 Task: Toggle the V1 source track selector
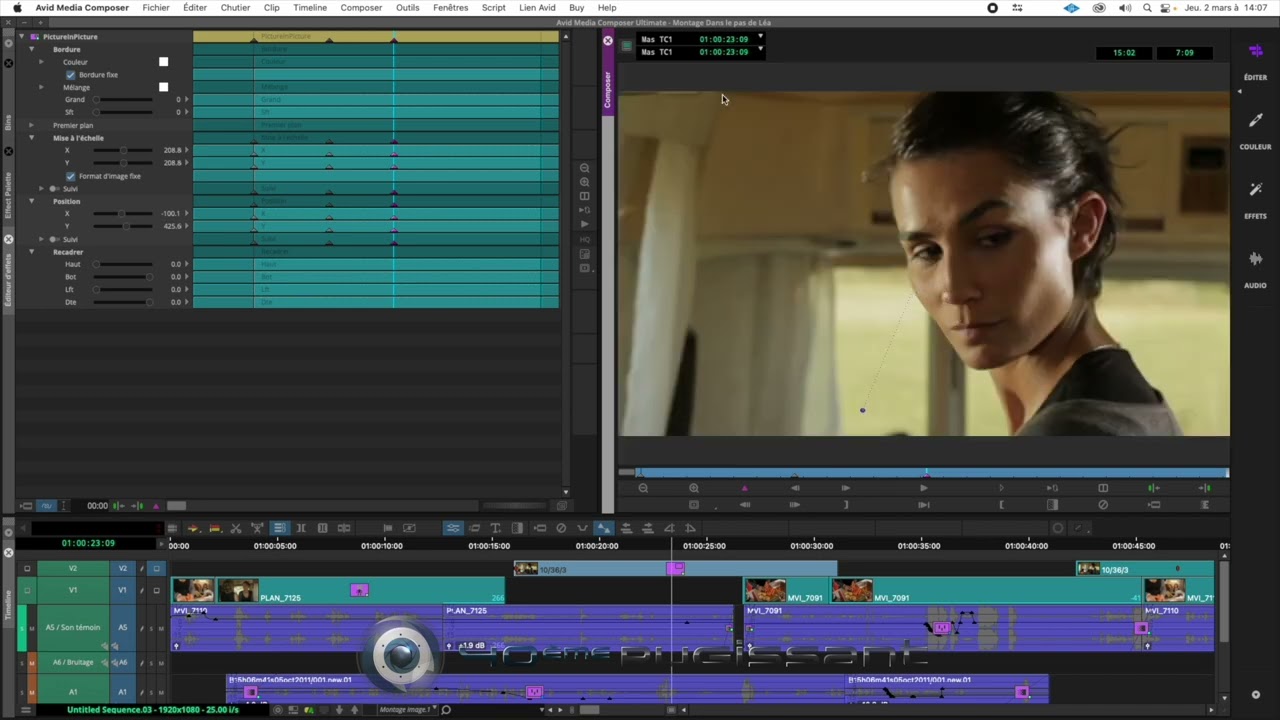[73, 590]
